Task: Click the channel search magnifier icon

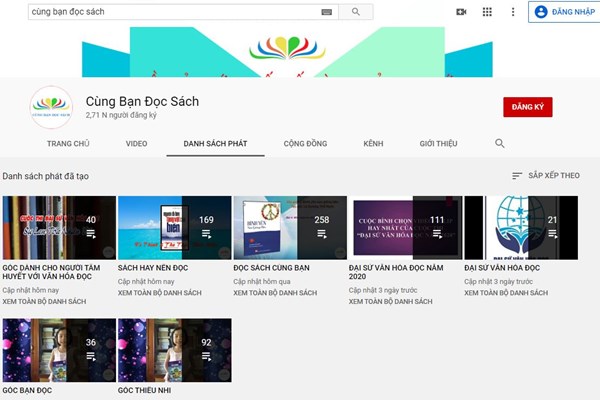Action: click(500, 144)
